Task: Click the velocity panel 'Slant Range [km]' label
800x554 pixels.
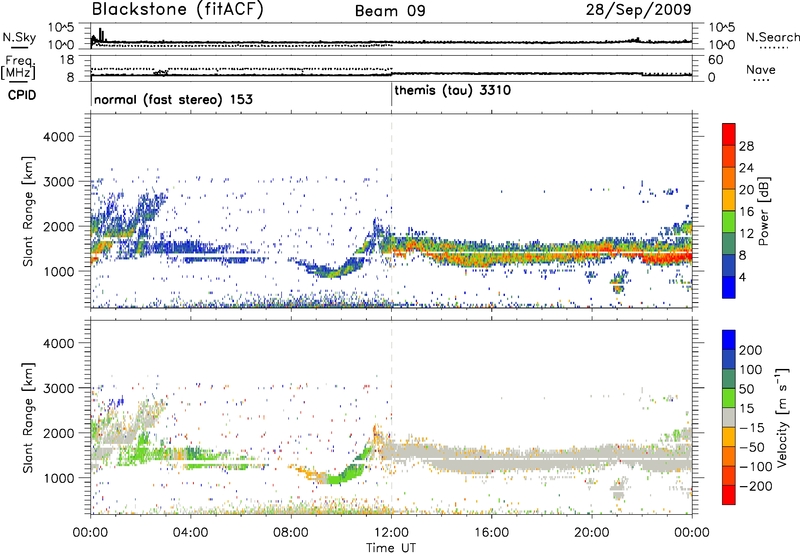Action: coord(28,417)
